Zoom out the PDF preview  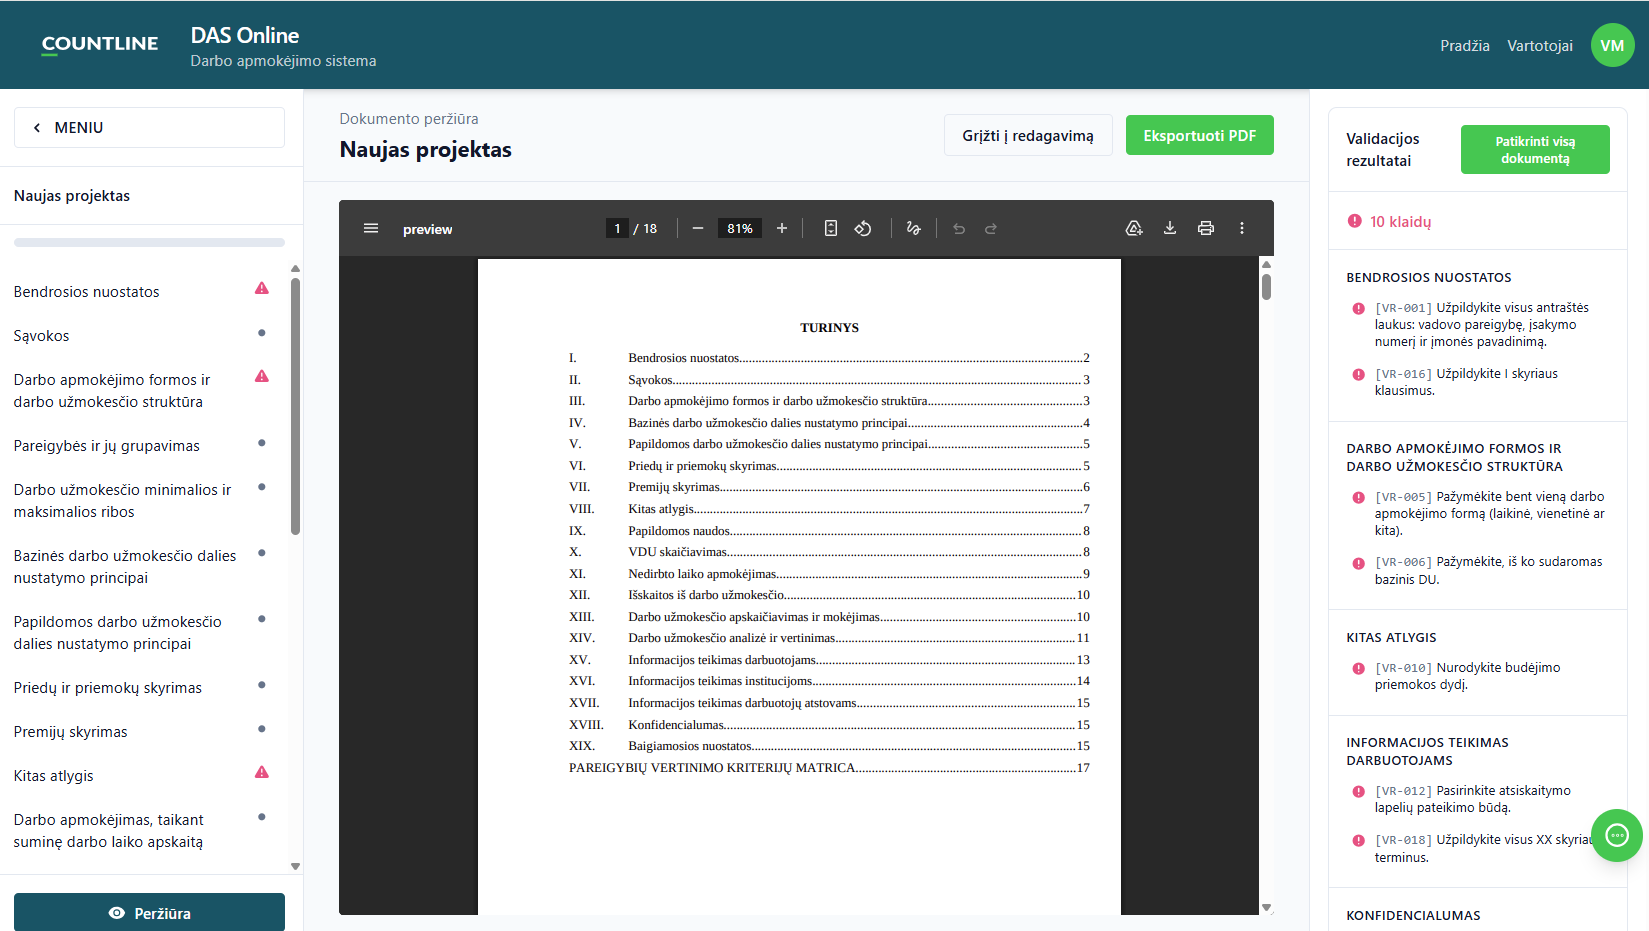[698, 228]
